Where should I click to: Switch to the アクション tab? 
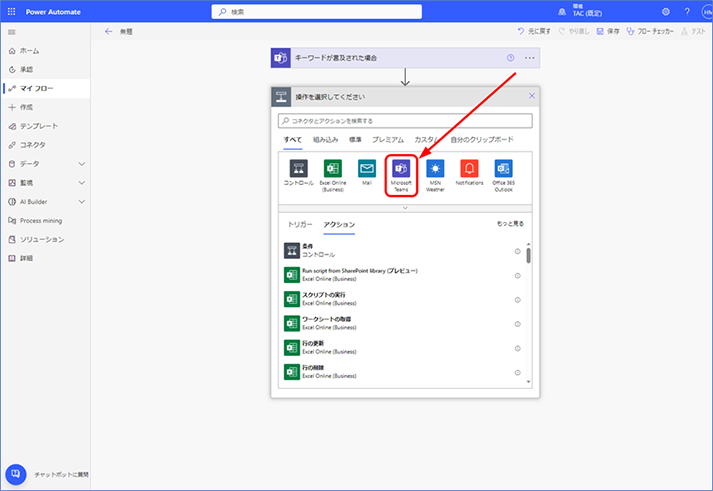click(339, 225)
